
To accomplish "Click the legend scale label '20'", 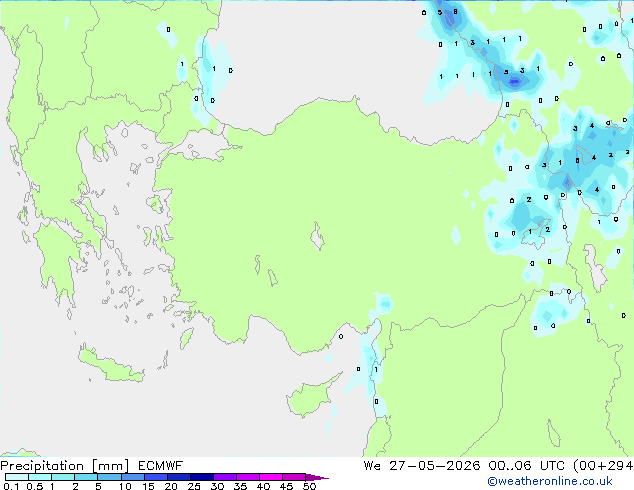I will 171,486.
